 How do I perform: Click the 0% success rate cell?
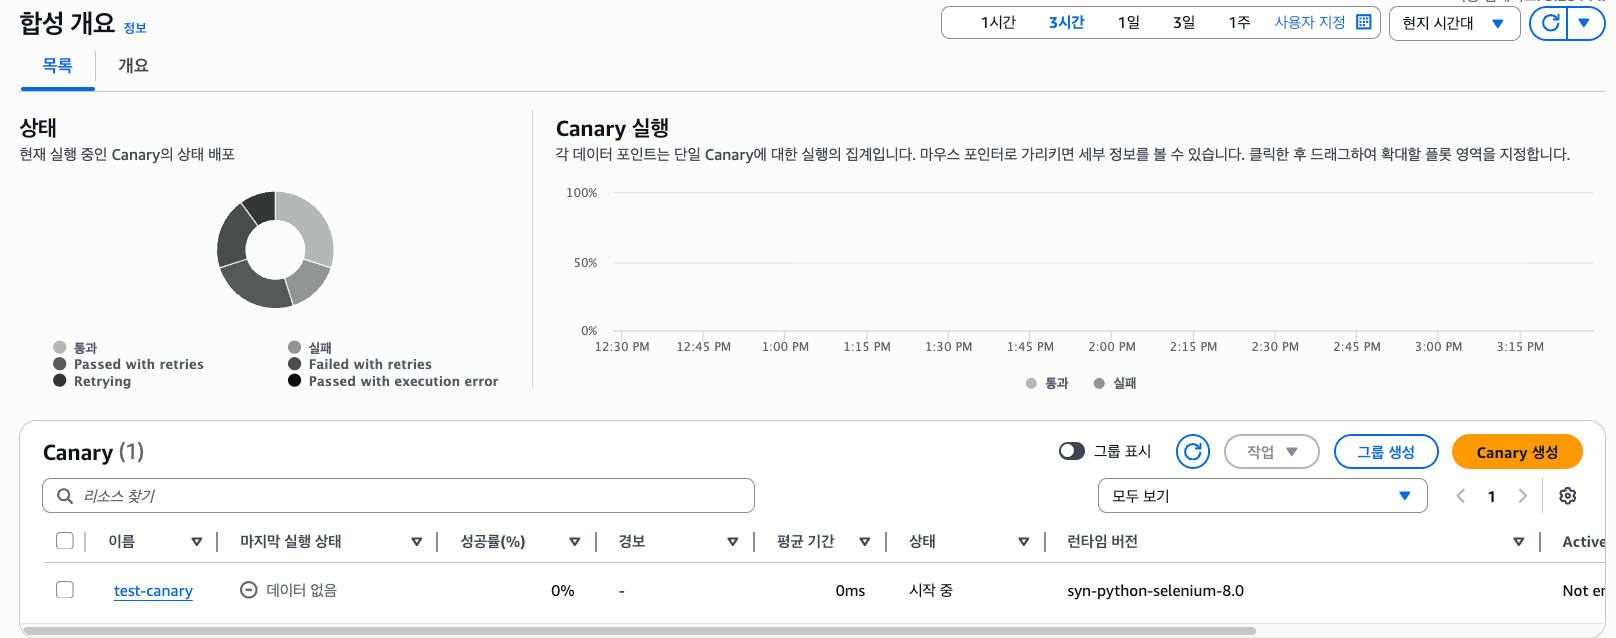click(563, 591)
